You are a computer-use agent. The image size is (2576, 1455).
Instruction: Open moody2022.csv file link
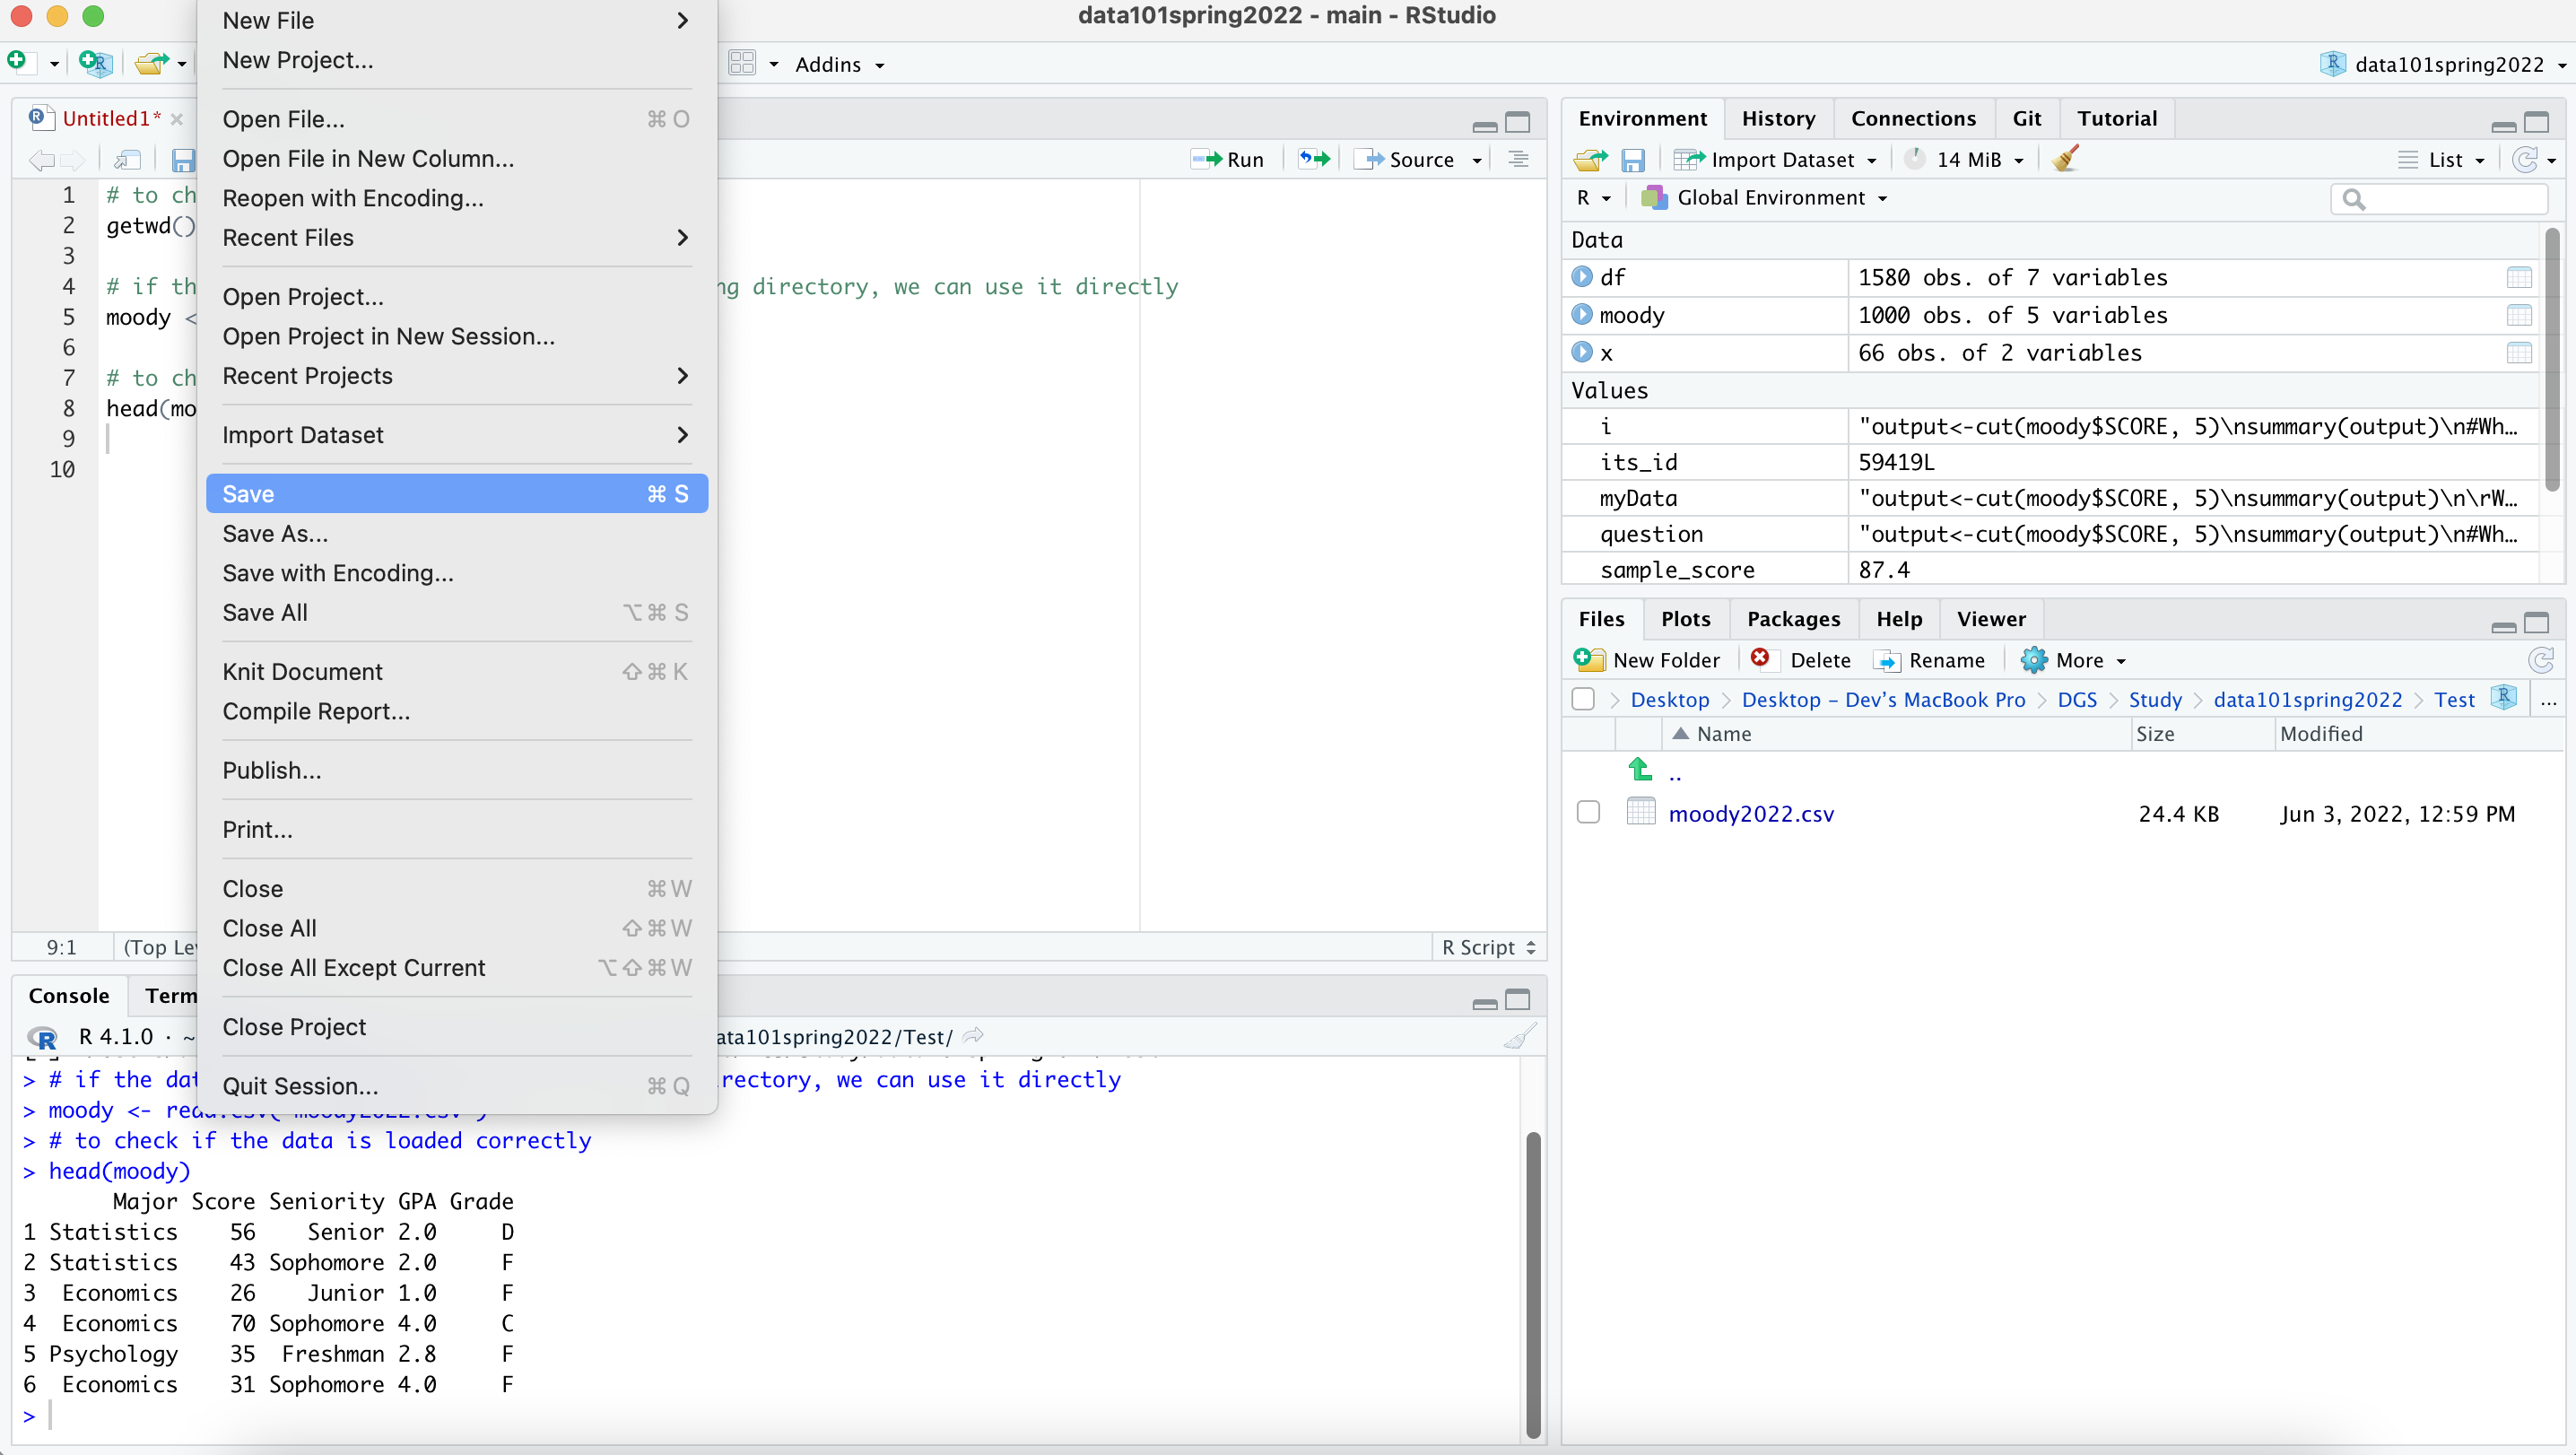1751,813
